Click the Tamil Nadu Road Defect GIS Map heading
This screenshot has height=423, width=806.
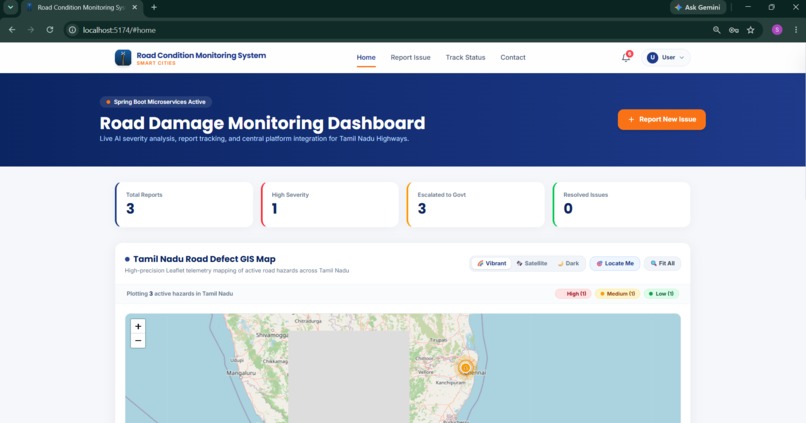click(204, 259)
